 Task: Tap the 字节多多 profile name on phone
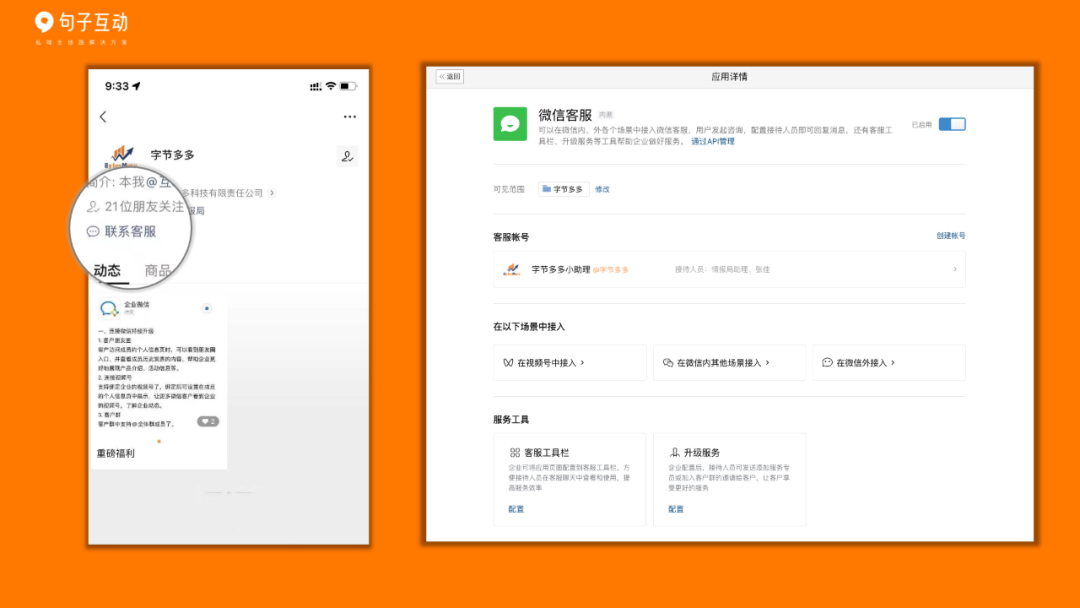point(172,155)
